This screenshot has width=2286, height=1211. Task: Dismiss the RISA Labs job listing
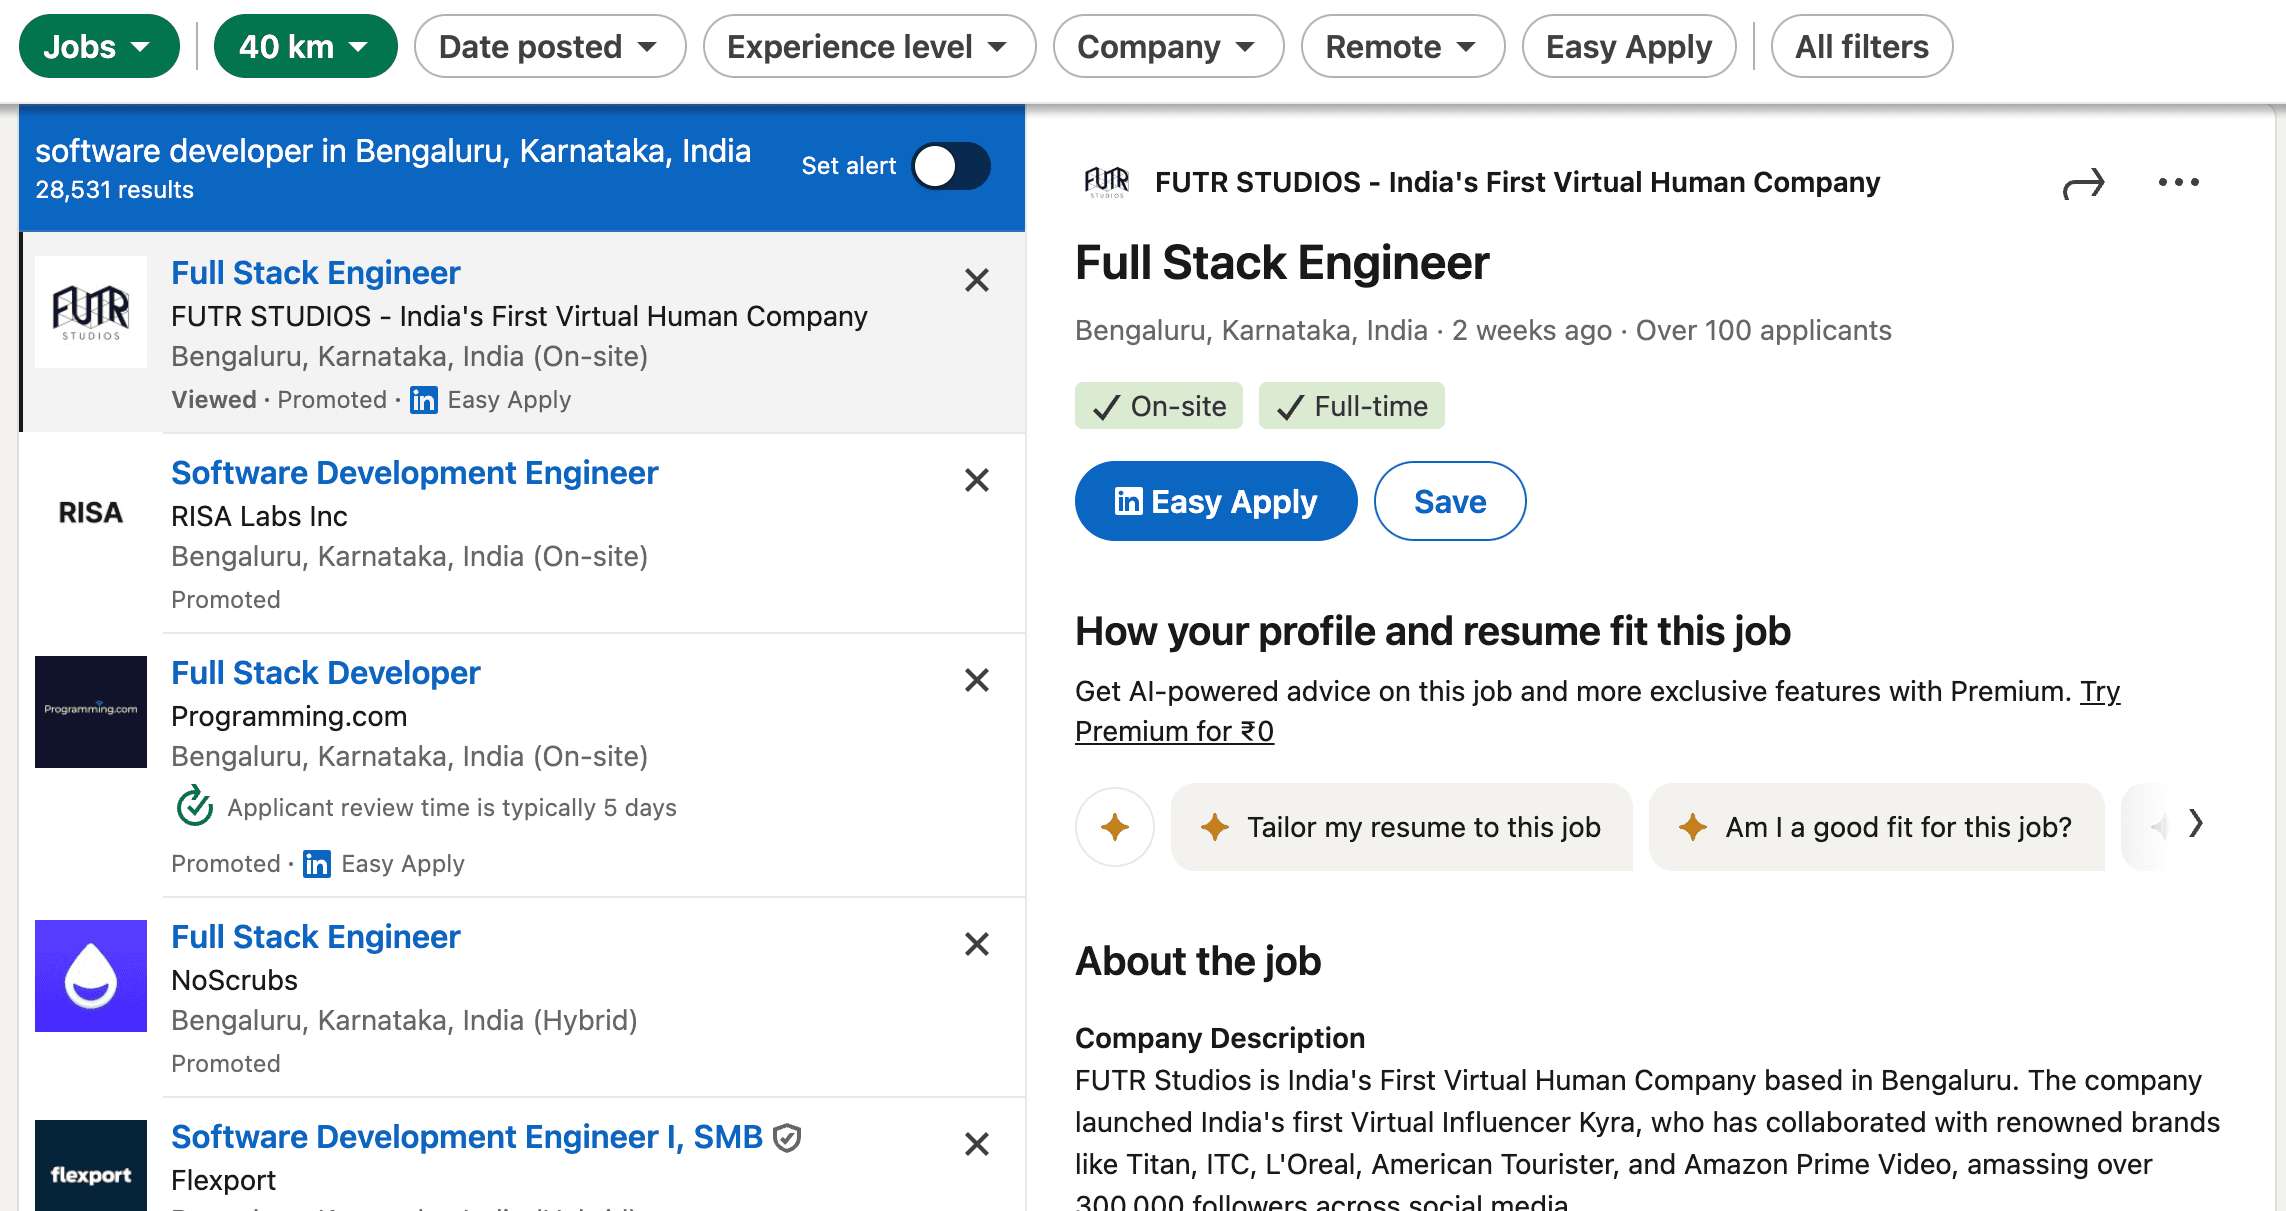(x=977, y=480)
